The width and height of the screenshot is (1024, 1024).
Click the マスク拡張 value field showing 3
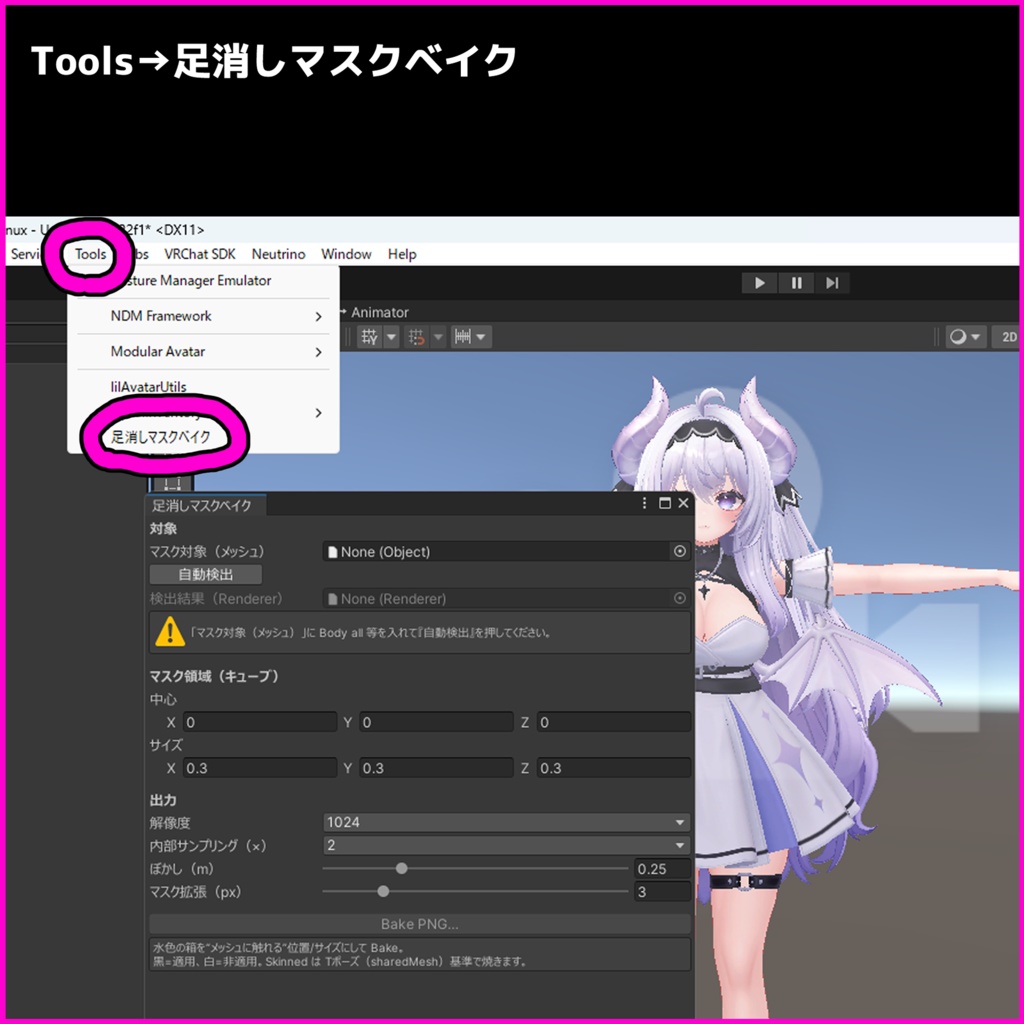[x=662, y=892]
